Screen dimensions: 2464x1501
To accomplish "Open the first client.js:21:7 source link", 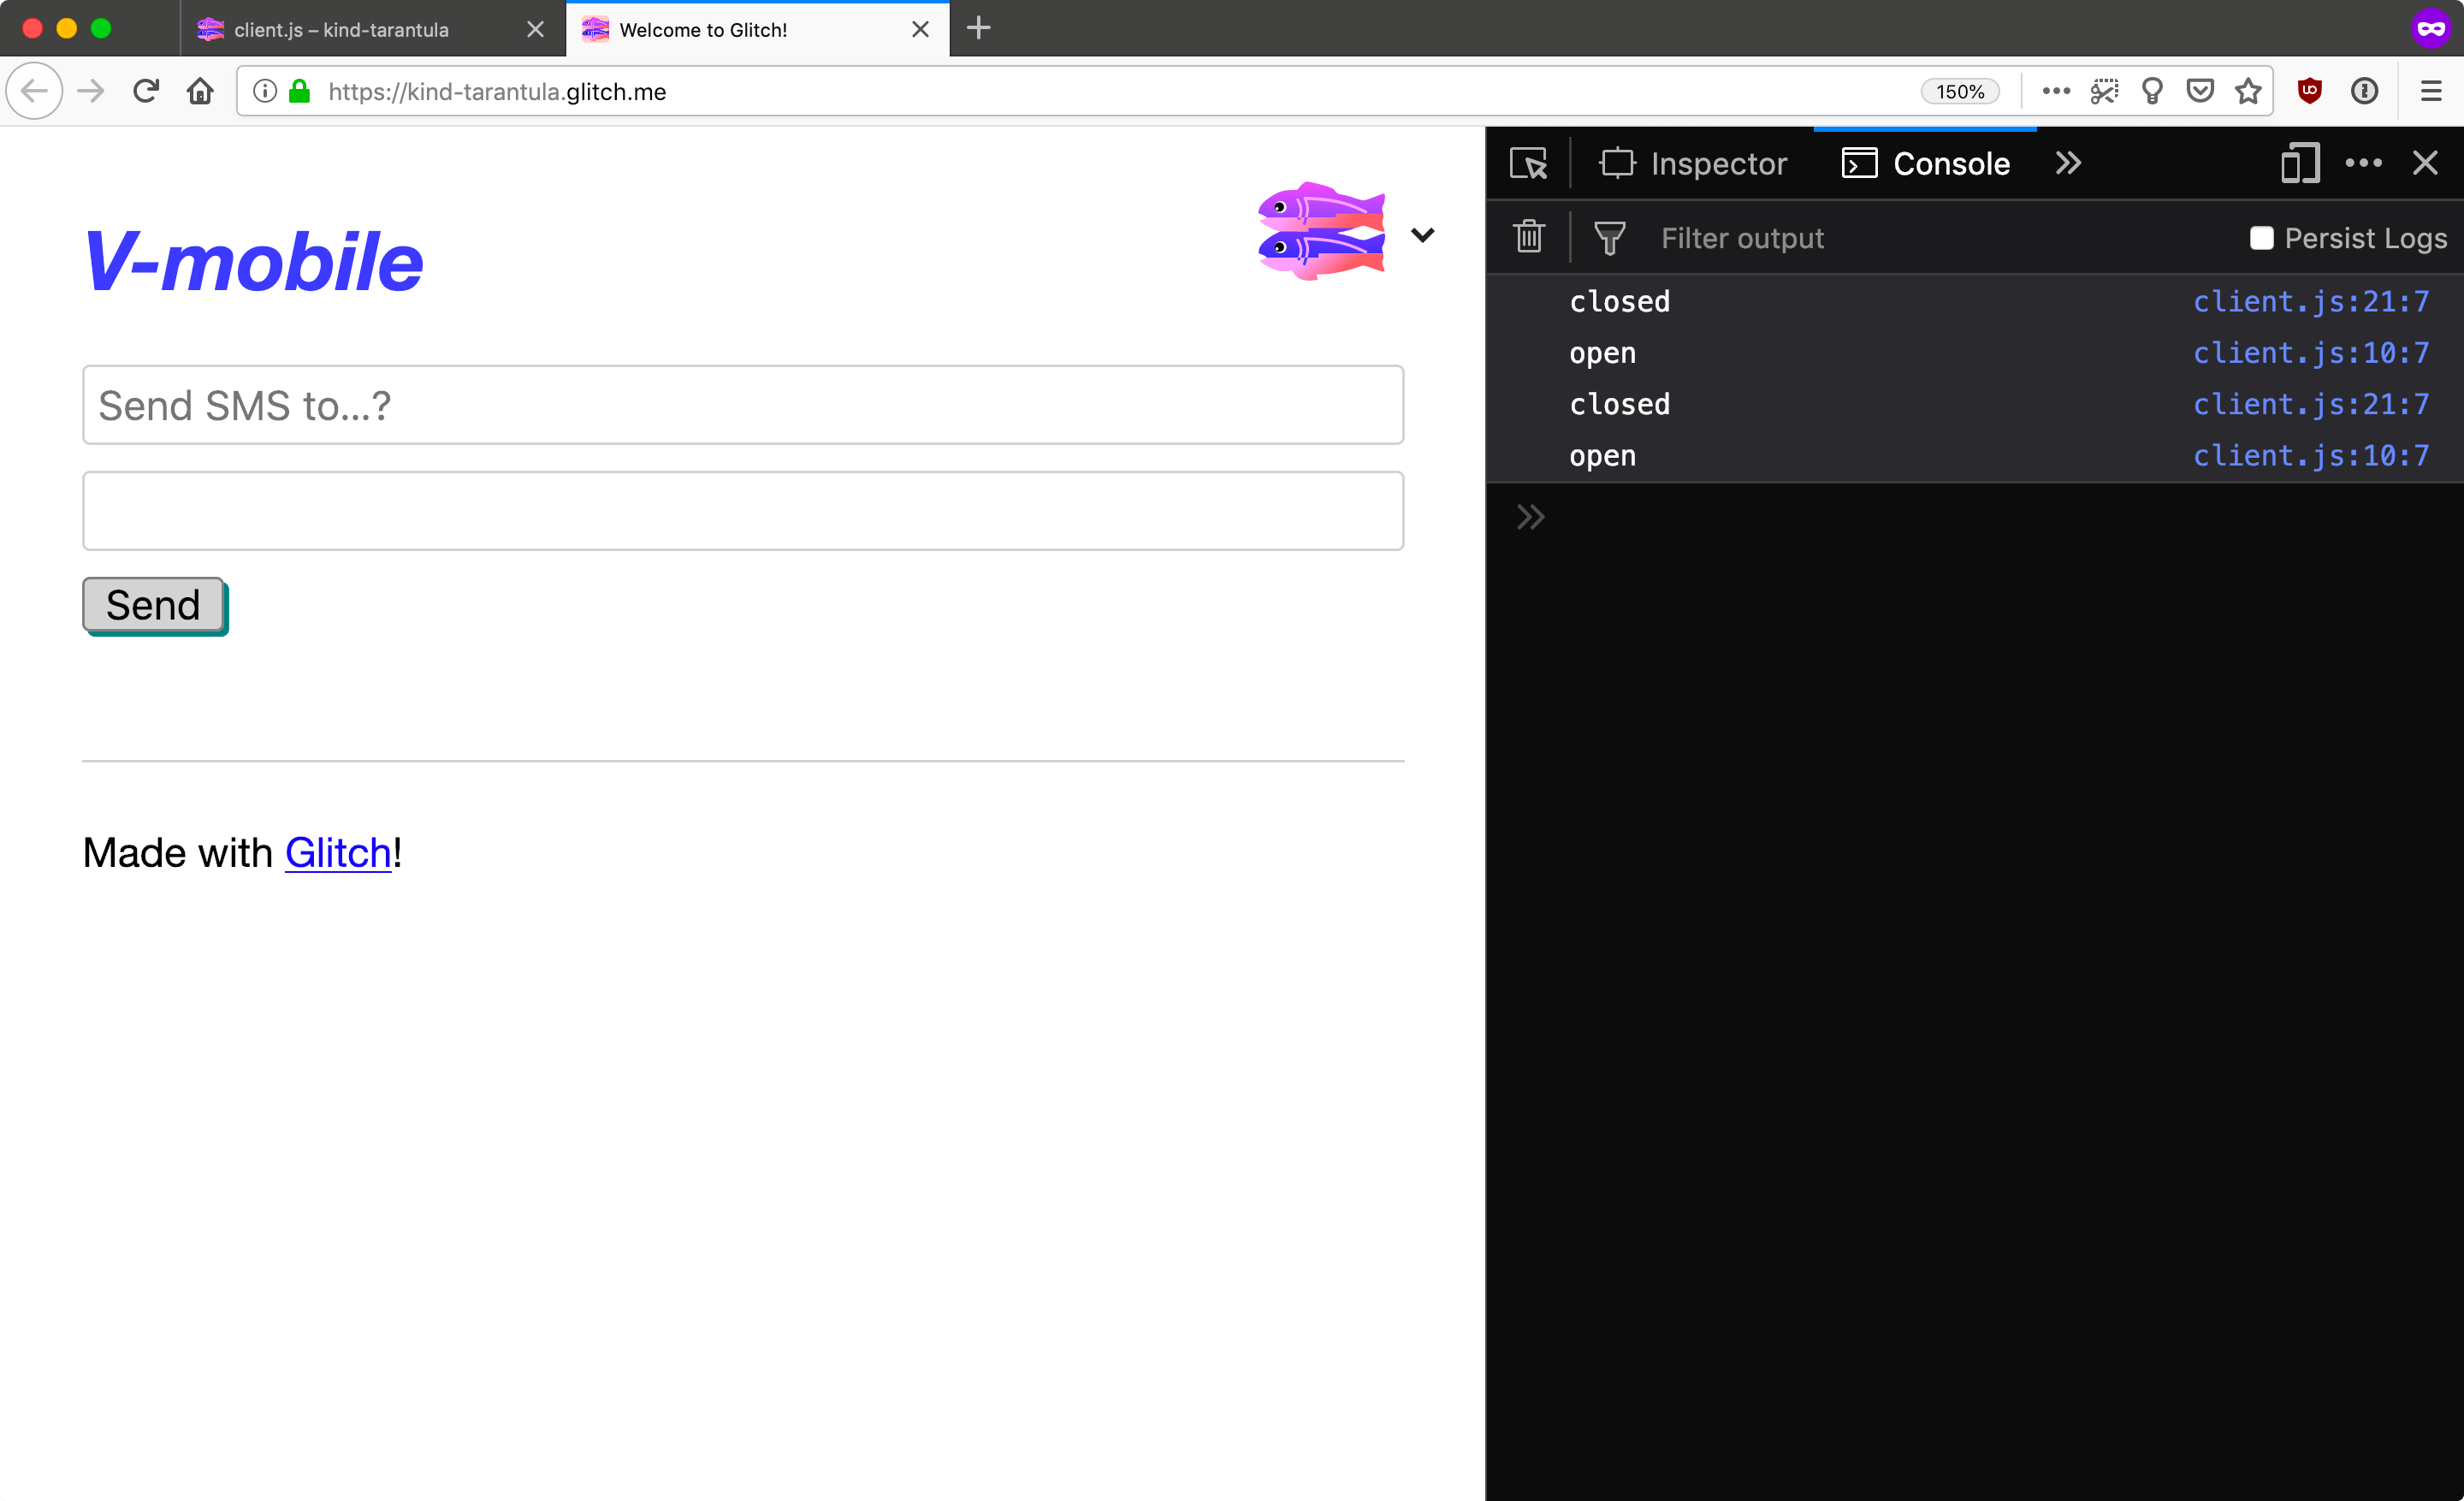I will click(2310, 301).
